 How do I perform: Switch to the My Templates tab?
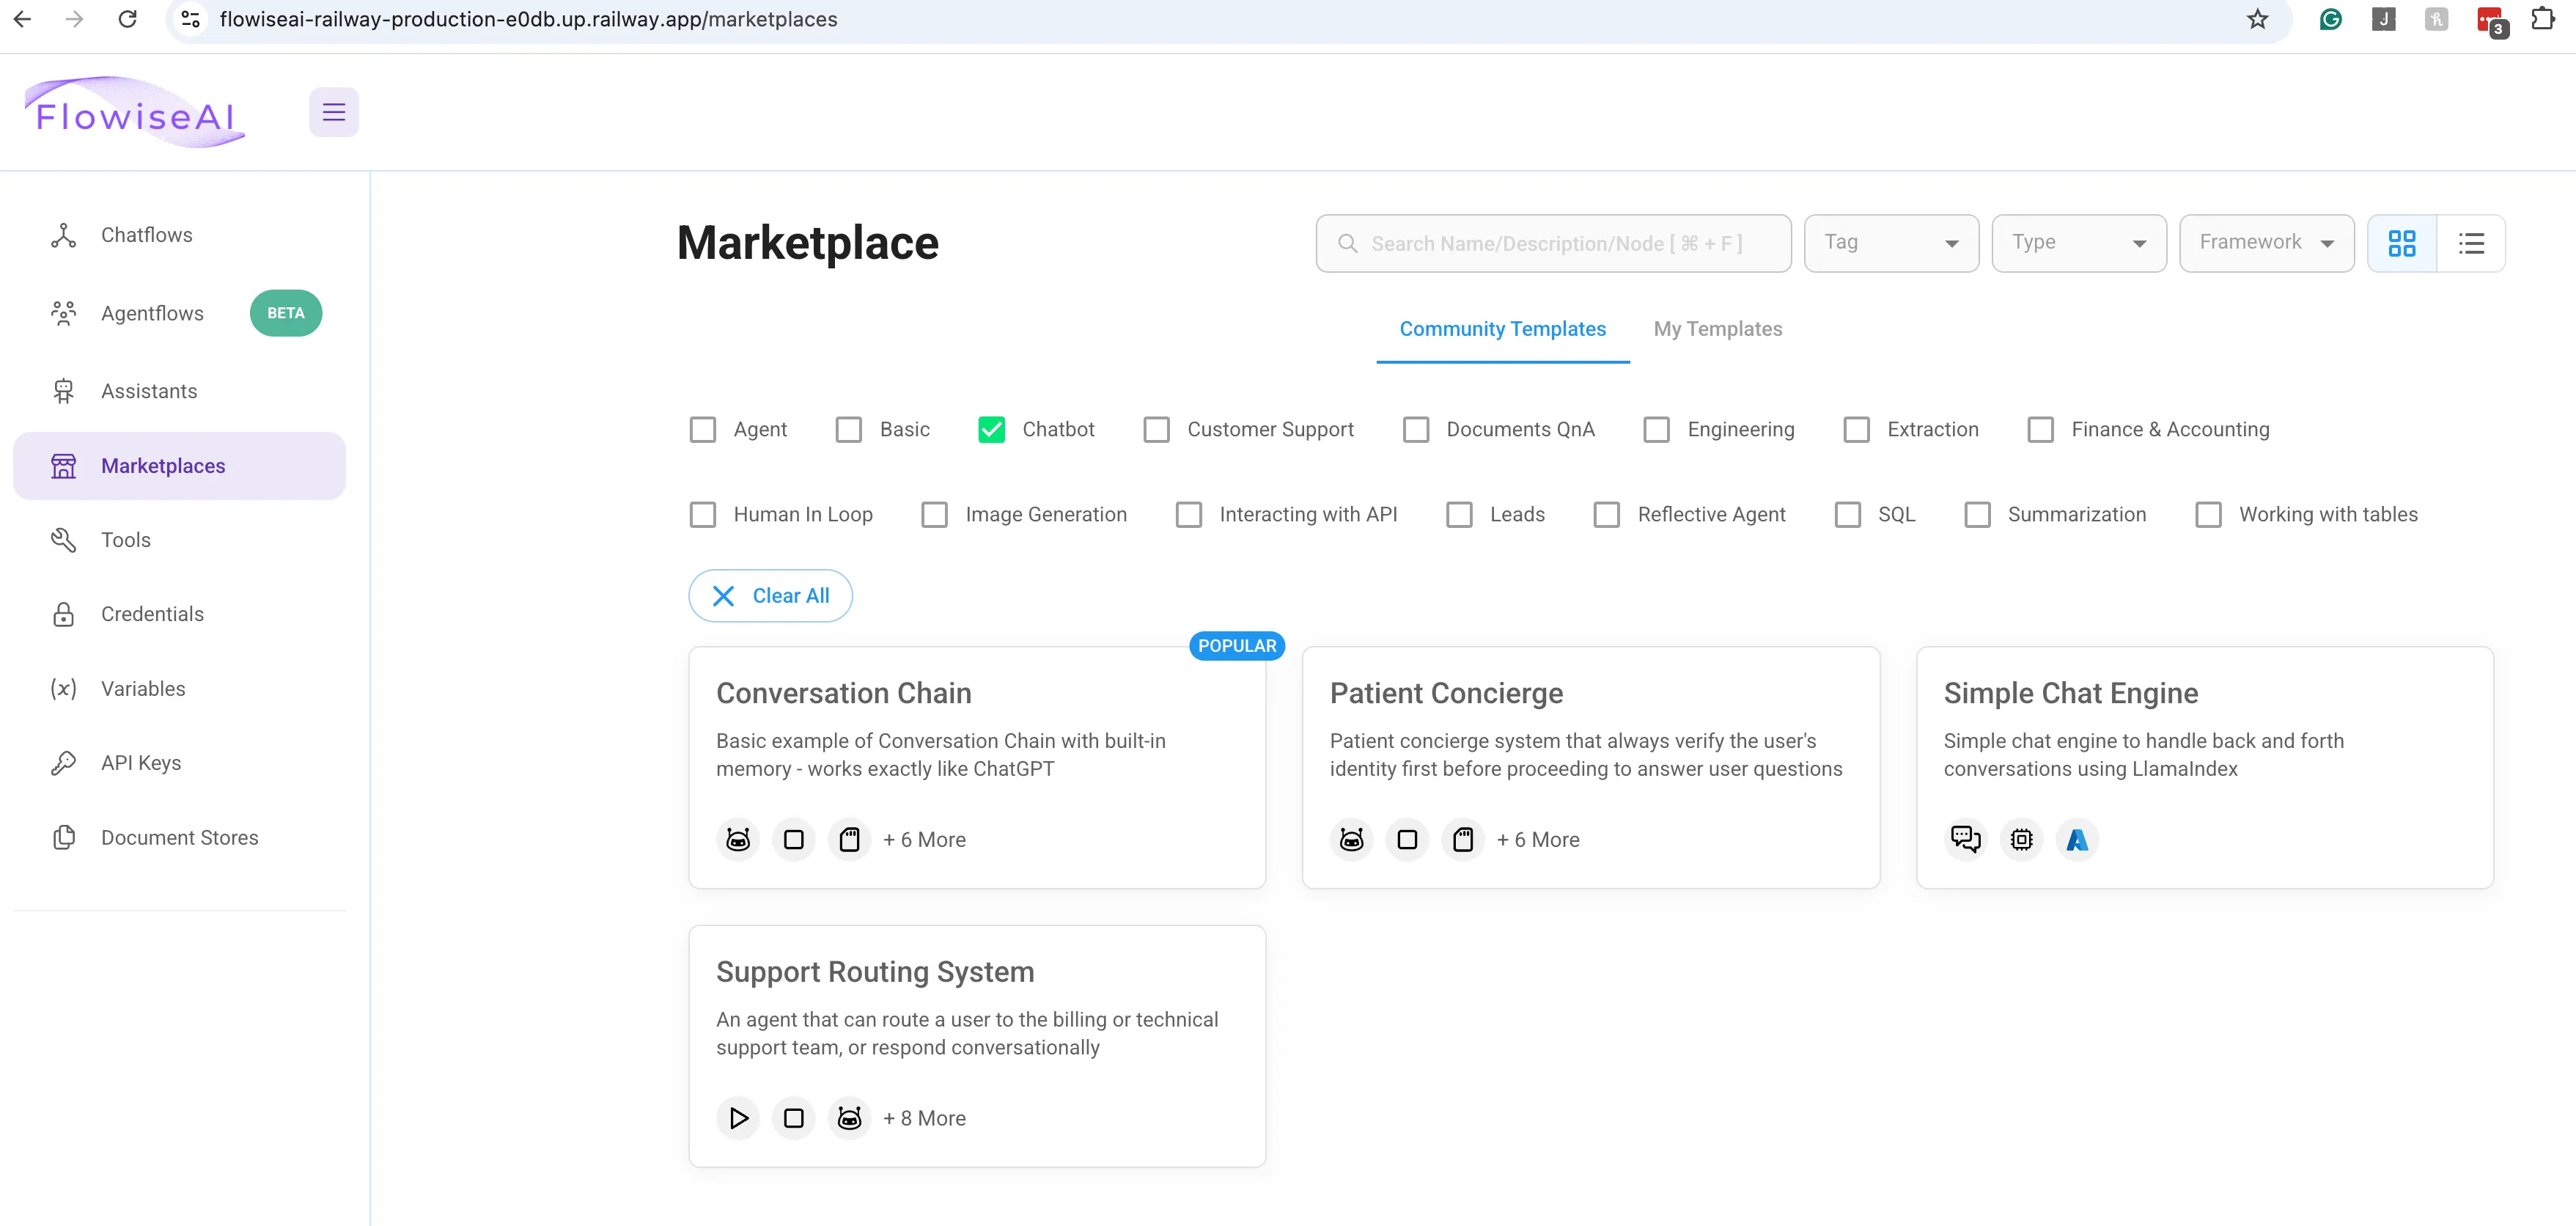coord(1717,328)
